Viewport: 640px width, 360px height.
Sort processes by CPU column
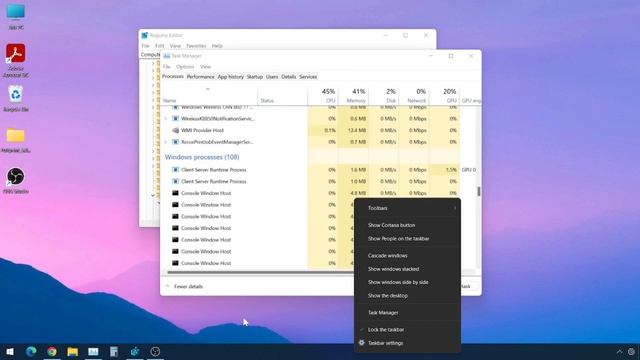click(323, 96)
